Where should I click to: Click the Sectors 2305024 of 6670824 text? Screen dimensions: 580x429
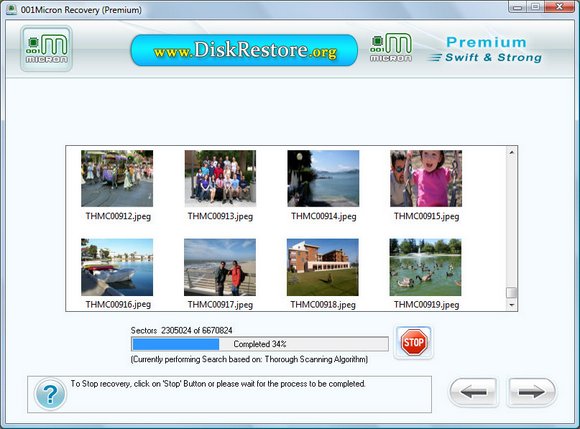182,330
